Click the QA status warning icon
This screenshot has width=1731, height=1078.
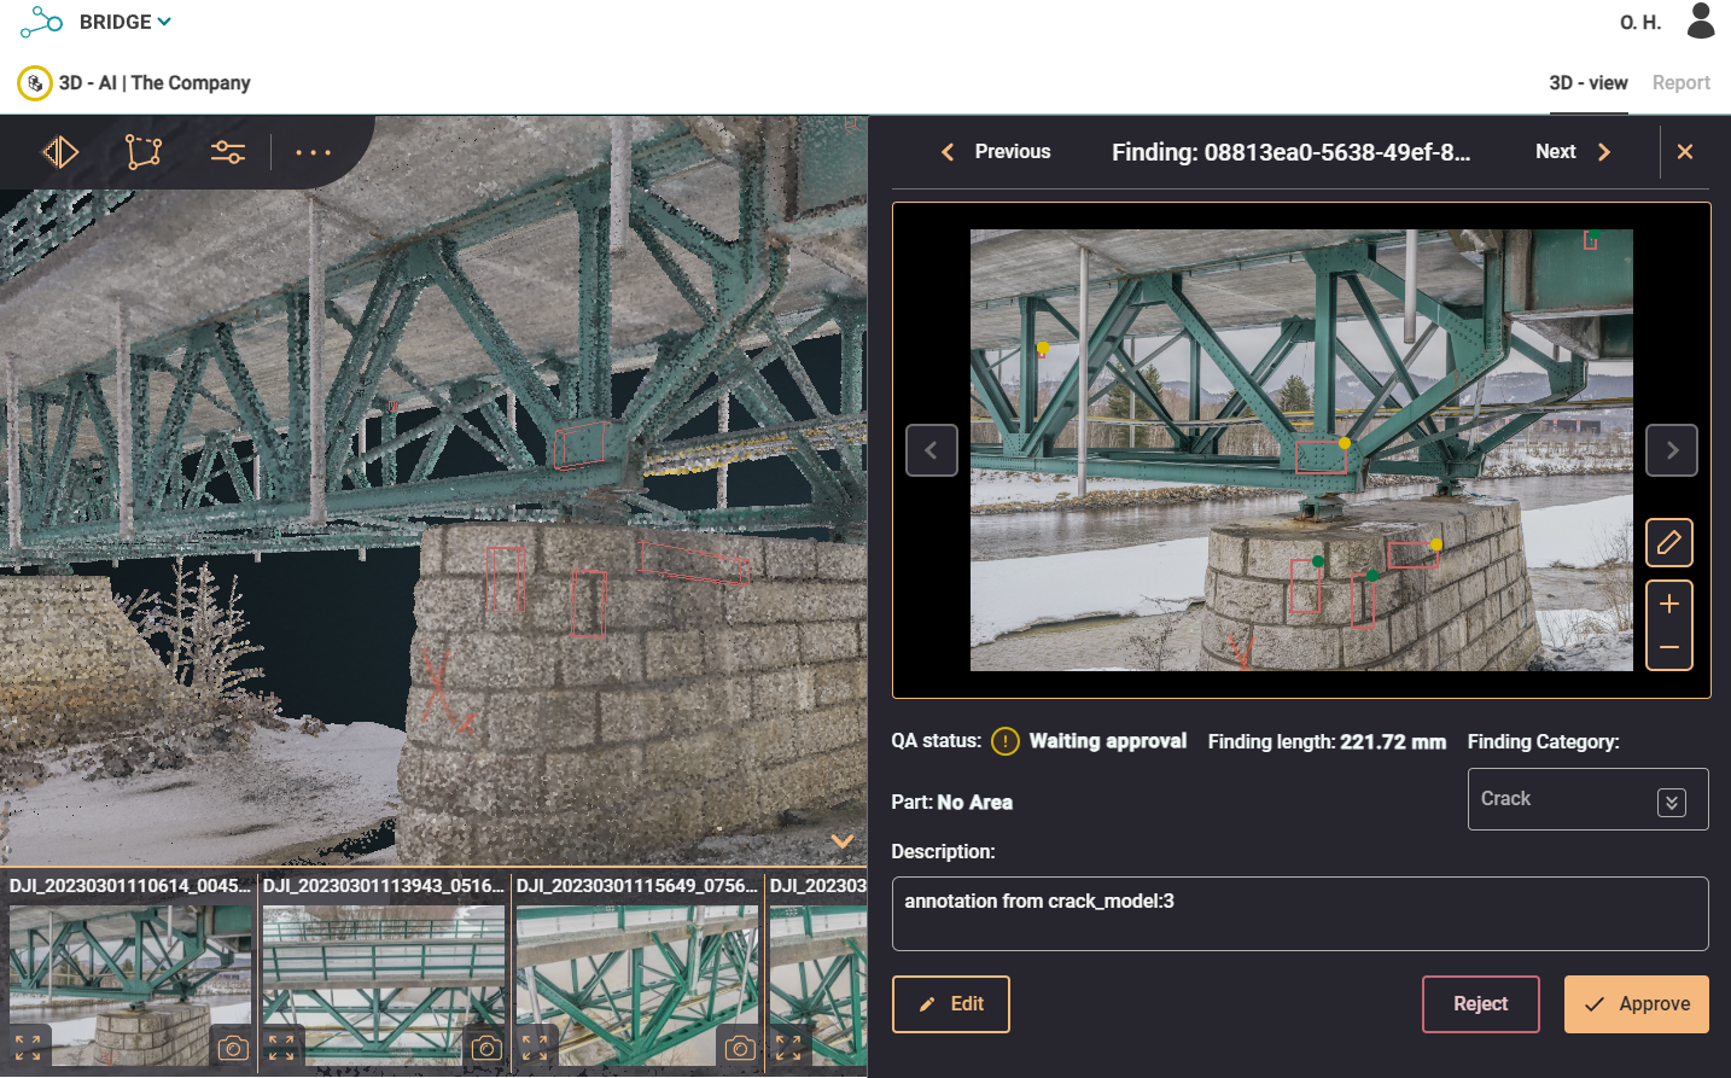point(1005,742)
